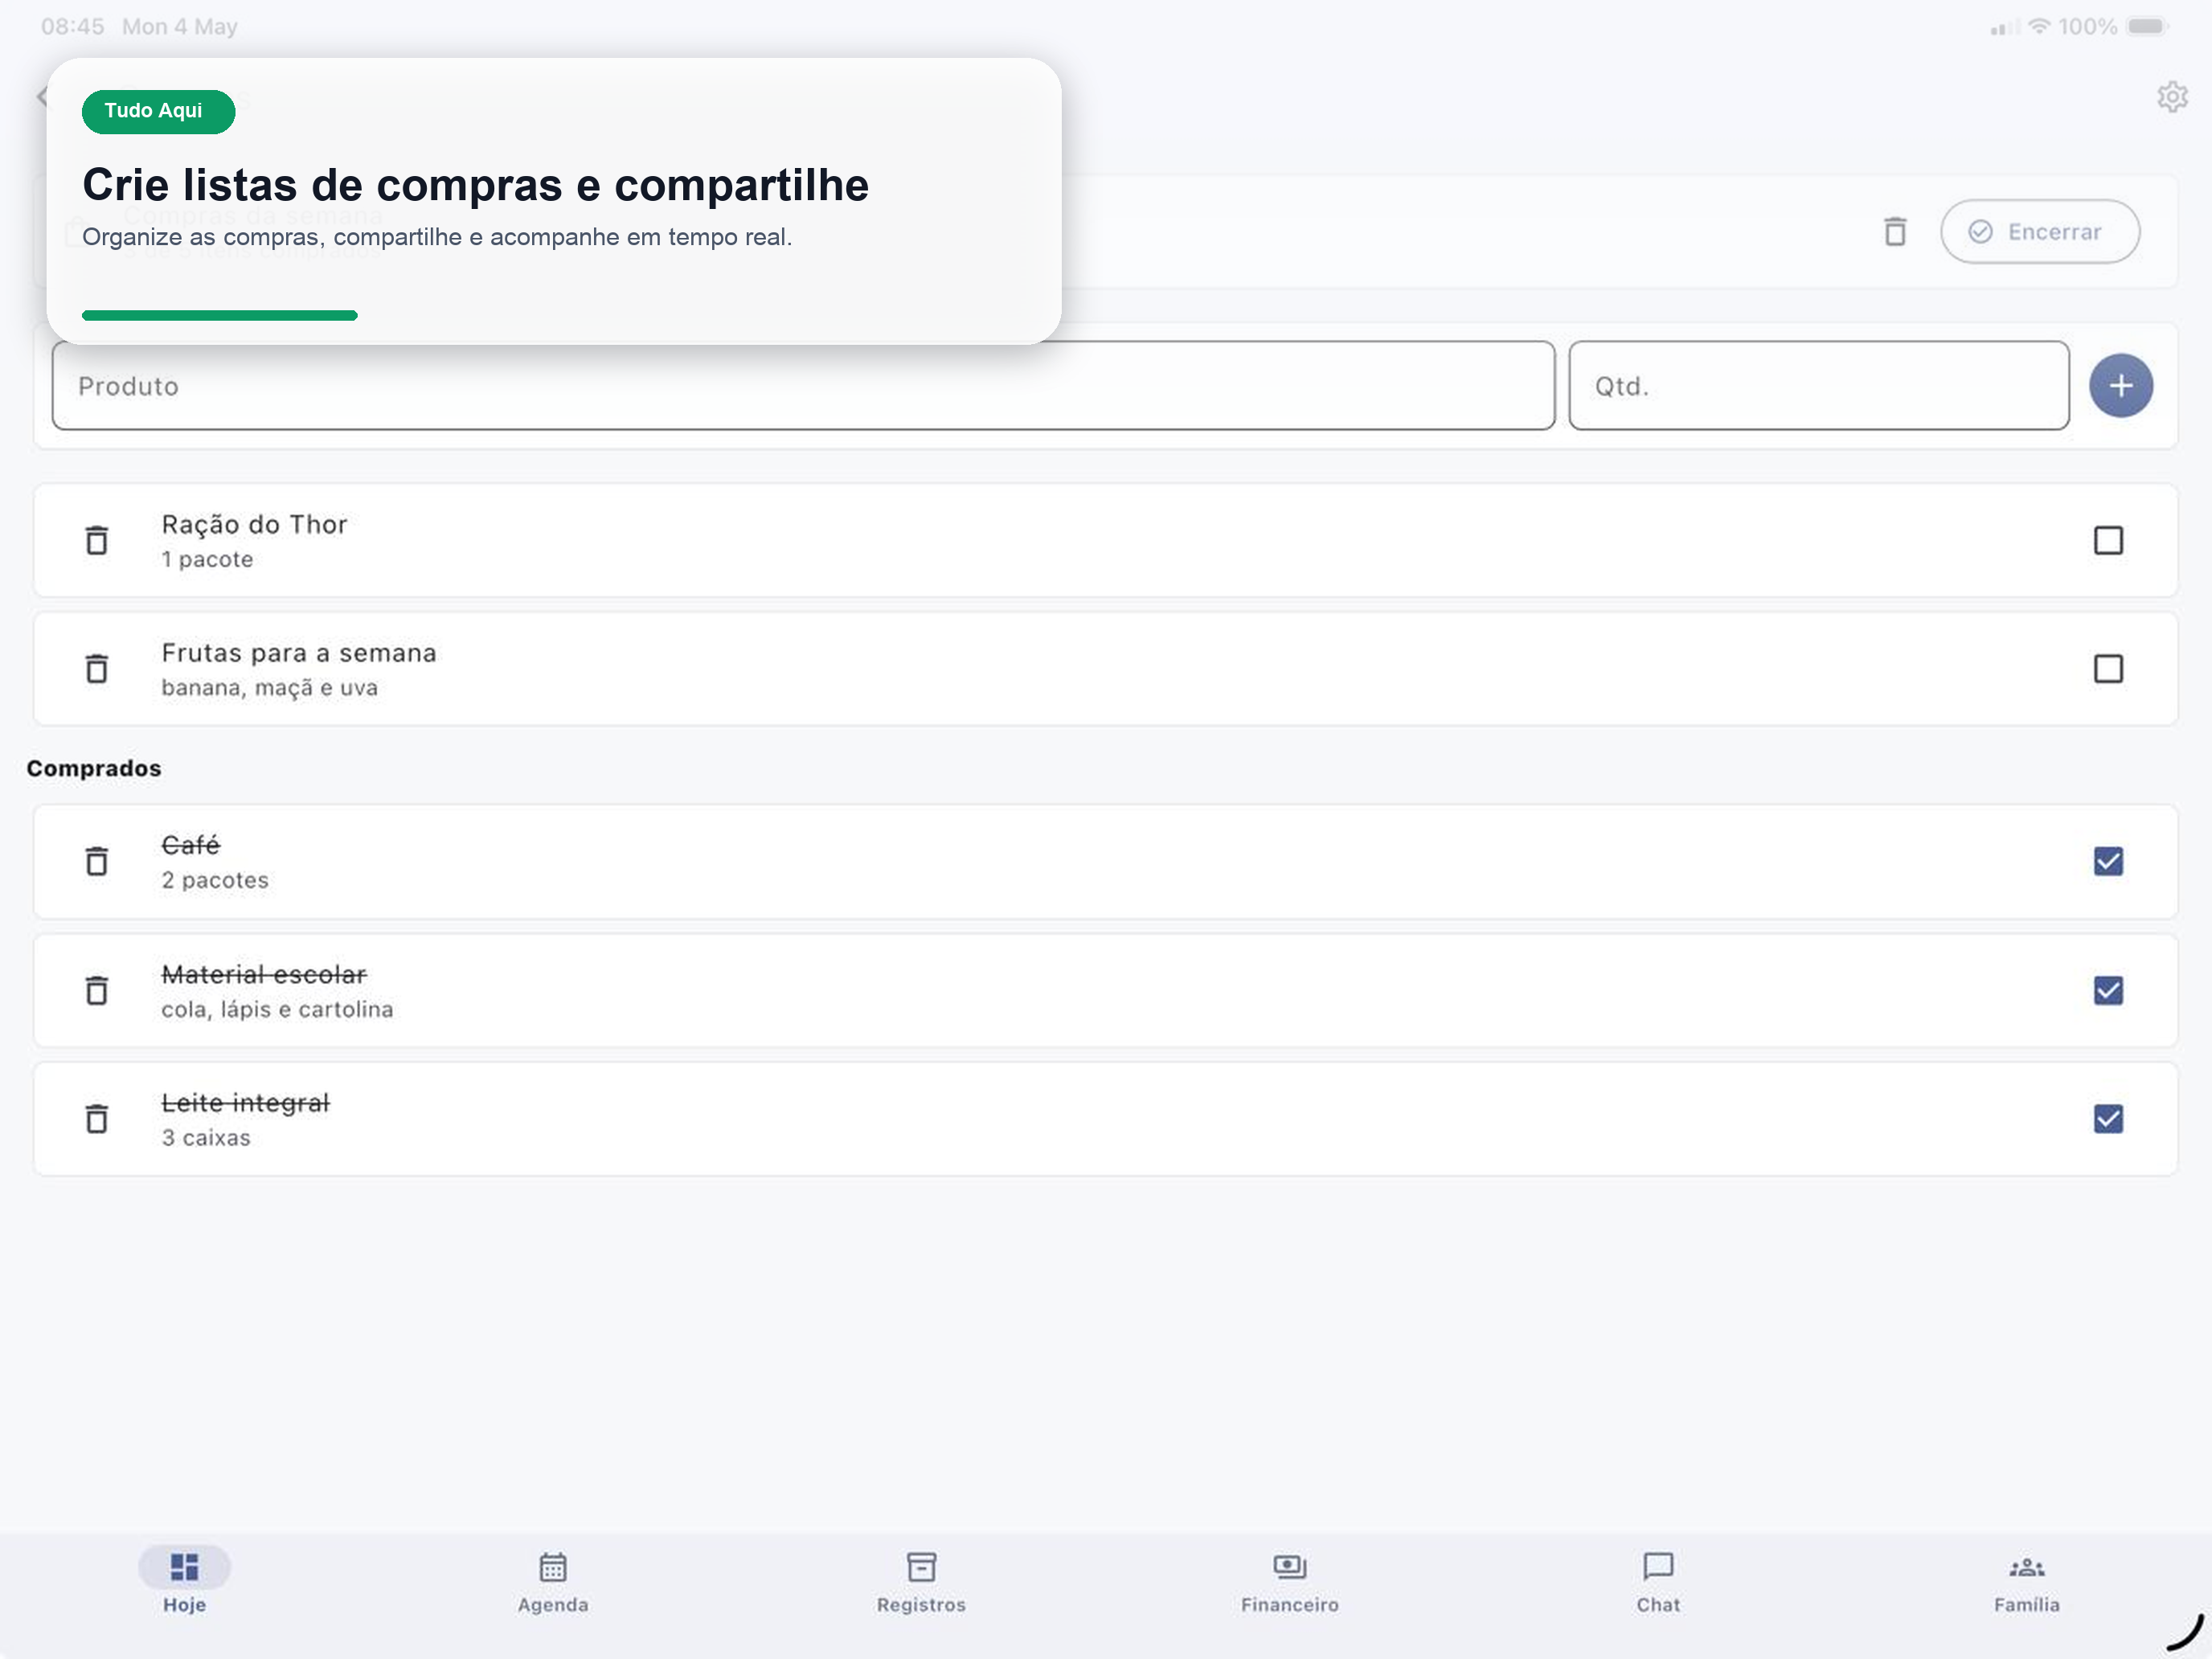Uncheck the Leite integral item
Viewport: 2212px width, 1659px height.
(x=2108, y=1118)
